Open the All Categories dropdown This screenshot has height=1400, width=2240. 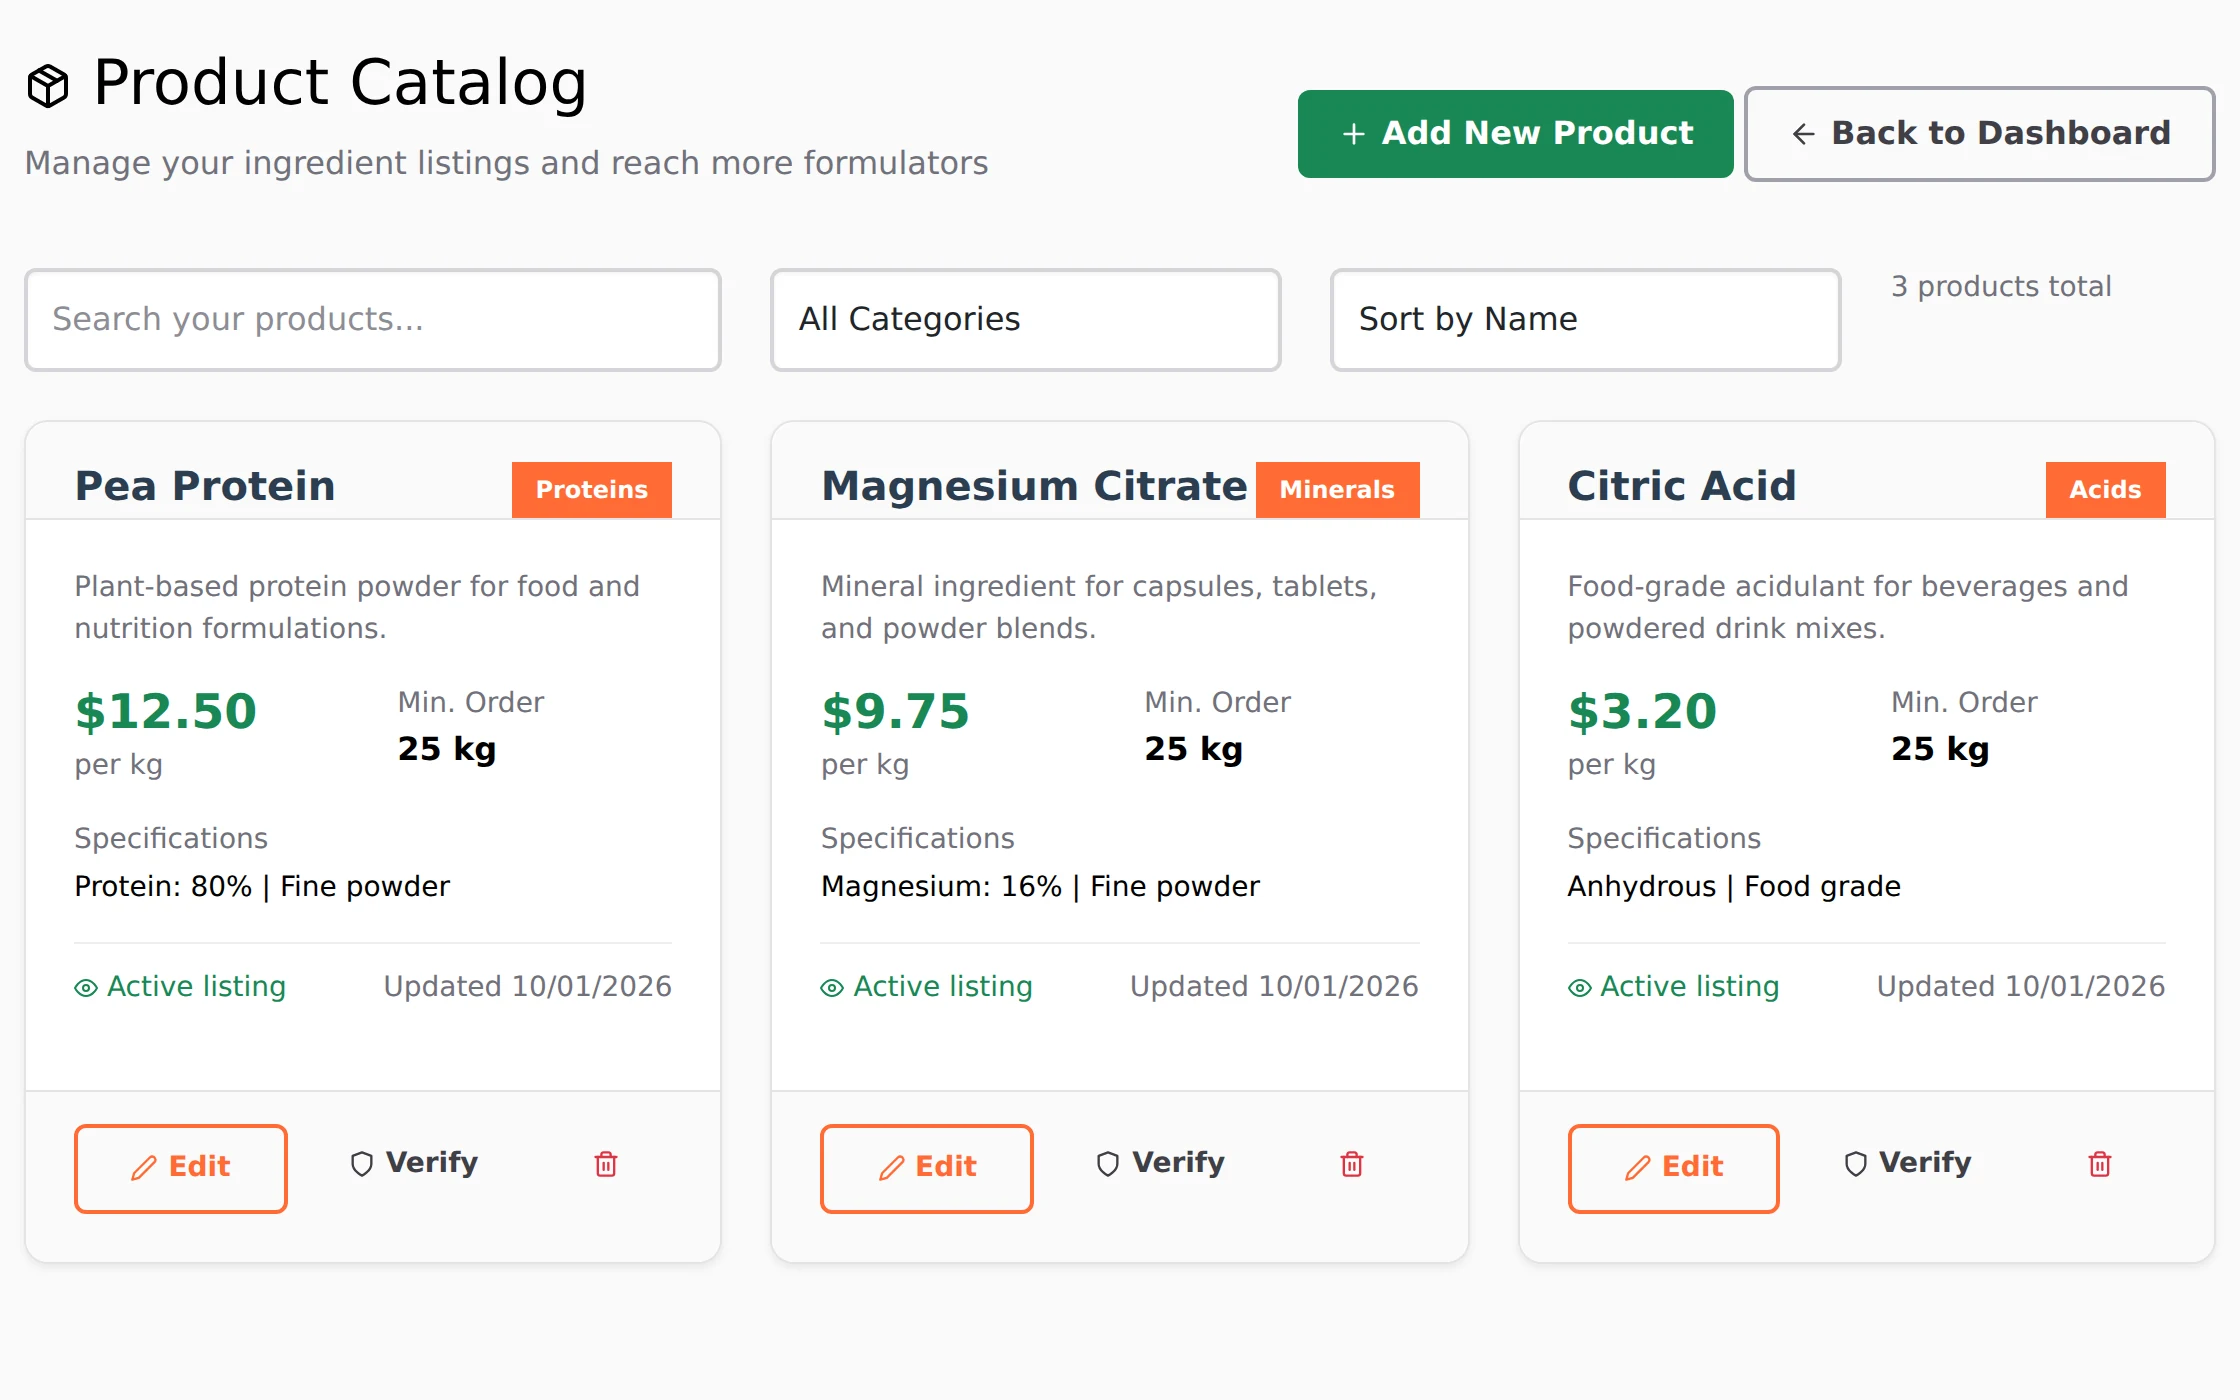[1026, 320]
